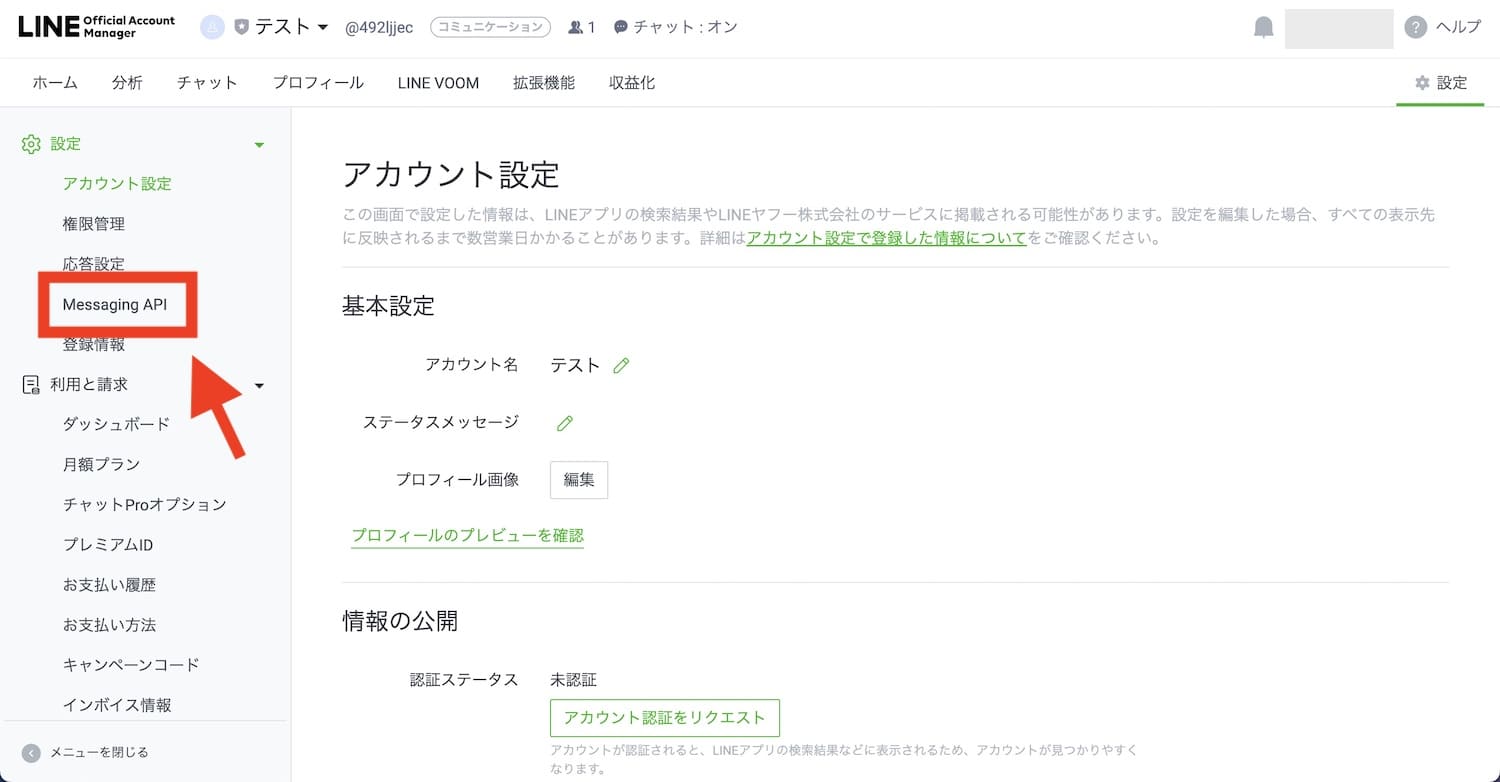Open プレミアムID in the sidebar
This screenshot has width=1500, height=782.
(x=108, y=545)
